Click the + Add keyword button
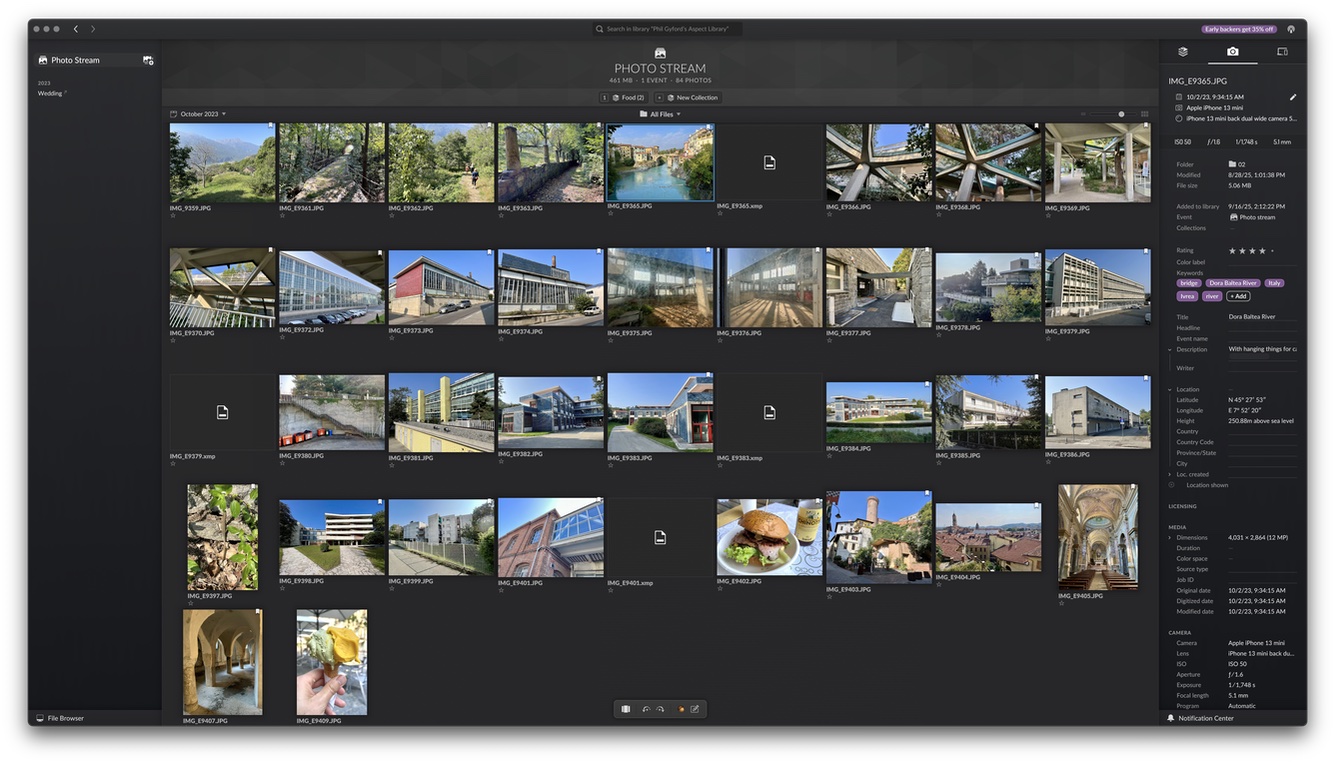Viewport: 1336px width, 763px height. 1238,296
